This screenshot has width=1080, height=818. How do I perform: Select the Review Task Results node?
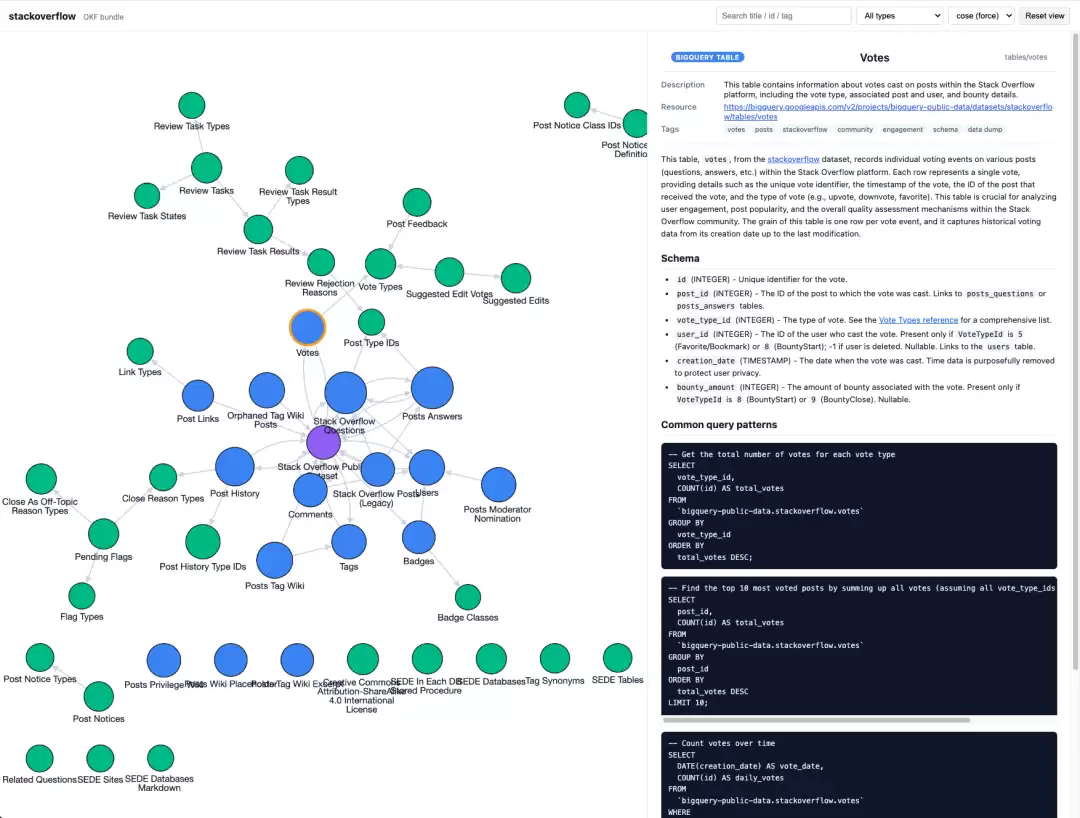click(x=258, y=229)
